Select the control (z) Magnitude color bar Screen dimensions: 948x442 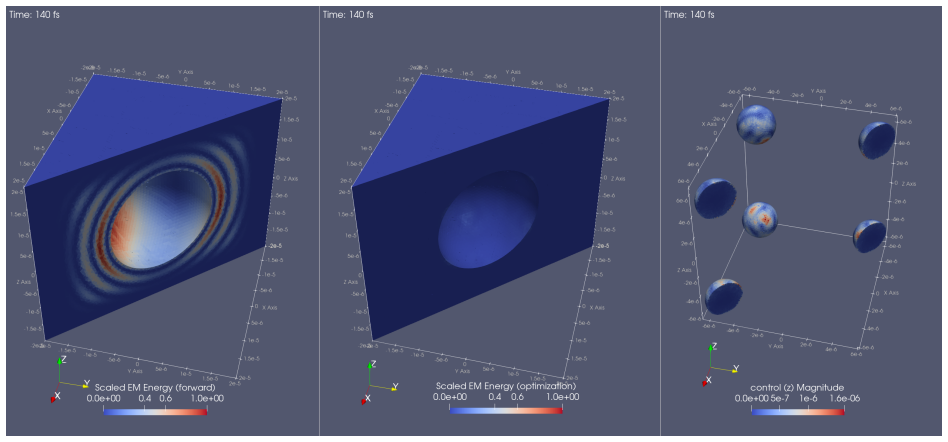point(797,411)
